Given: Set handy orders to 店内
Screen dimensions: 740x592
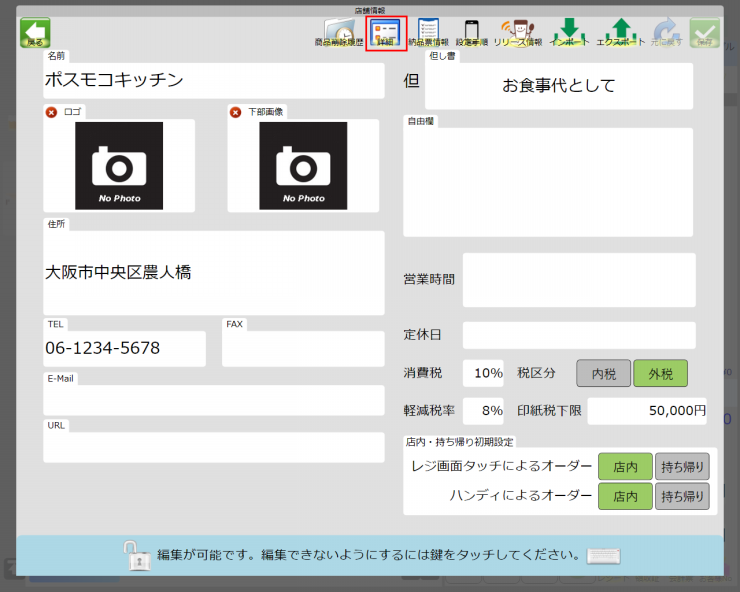Looking at the screenshot, I should pyautogui.click(x=625, y=496).
